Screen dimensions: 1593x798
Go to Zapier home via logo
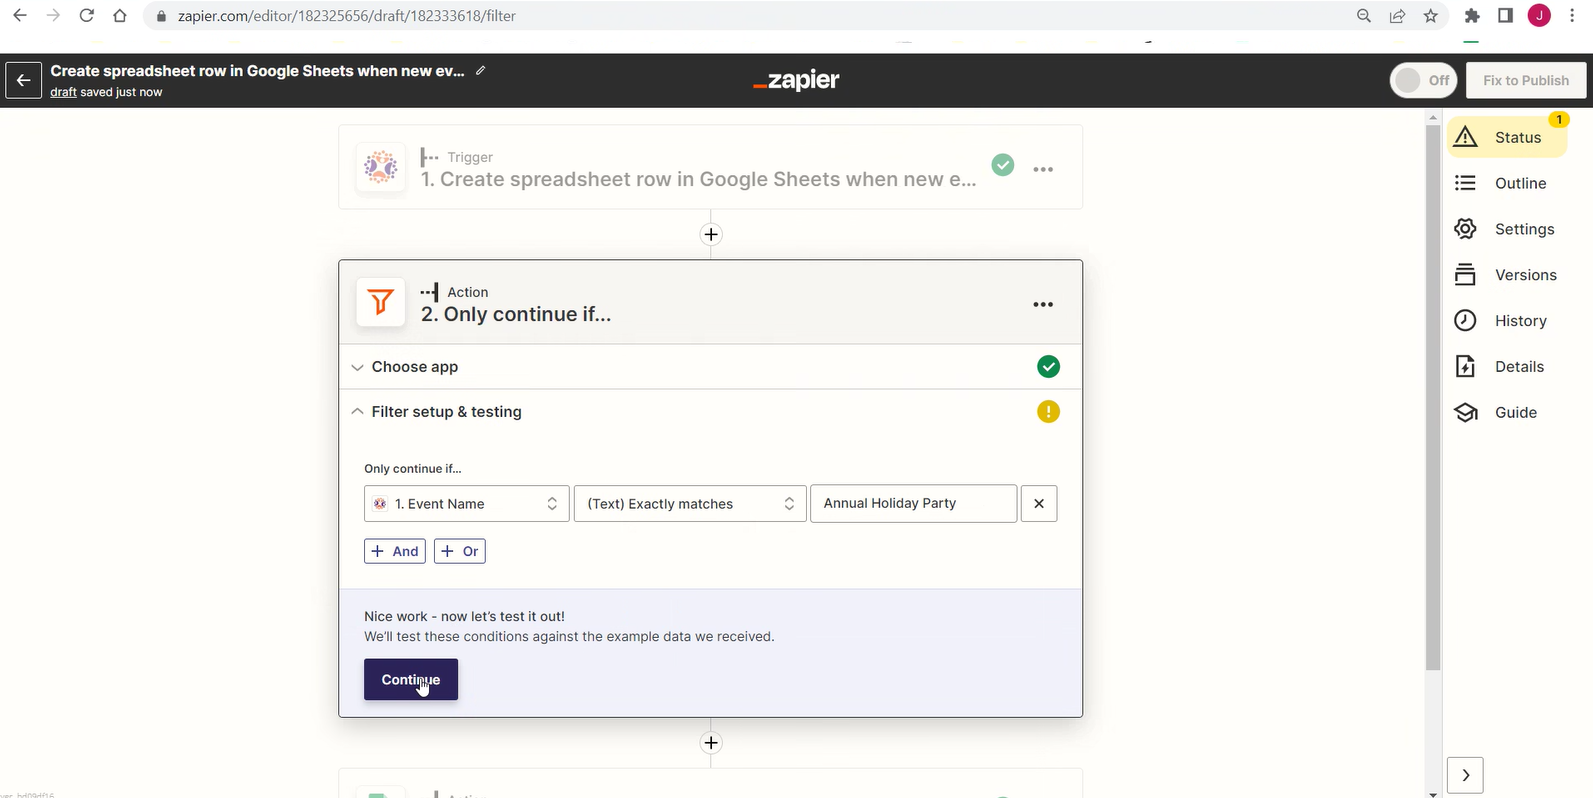click(x=796, y=80)
